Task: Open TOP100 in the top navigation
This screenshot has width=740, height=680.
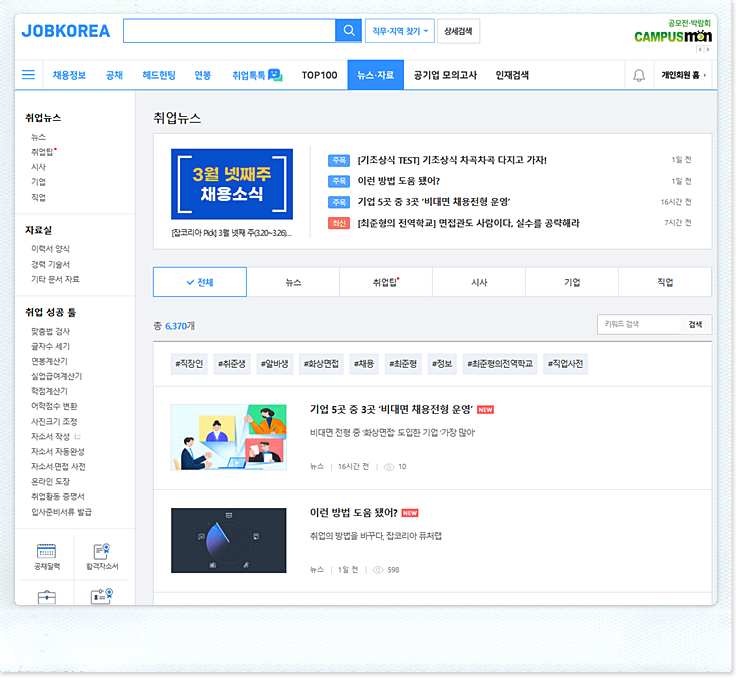Action: click(x=320, y=75)
